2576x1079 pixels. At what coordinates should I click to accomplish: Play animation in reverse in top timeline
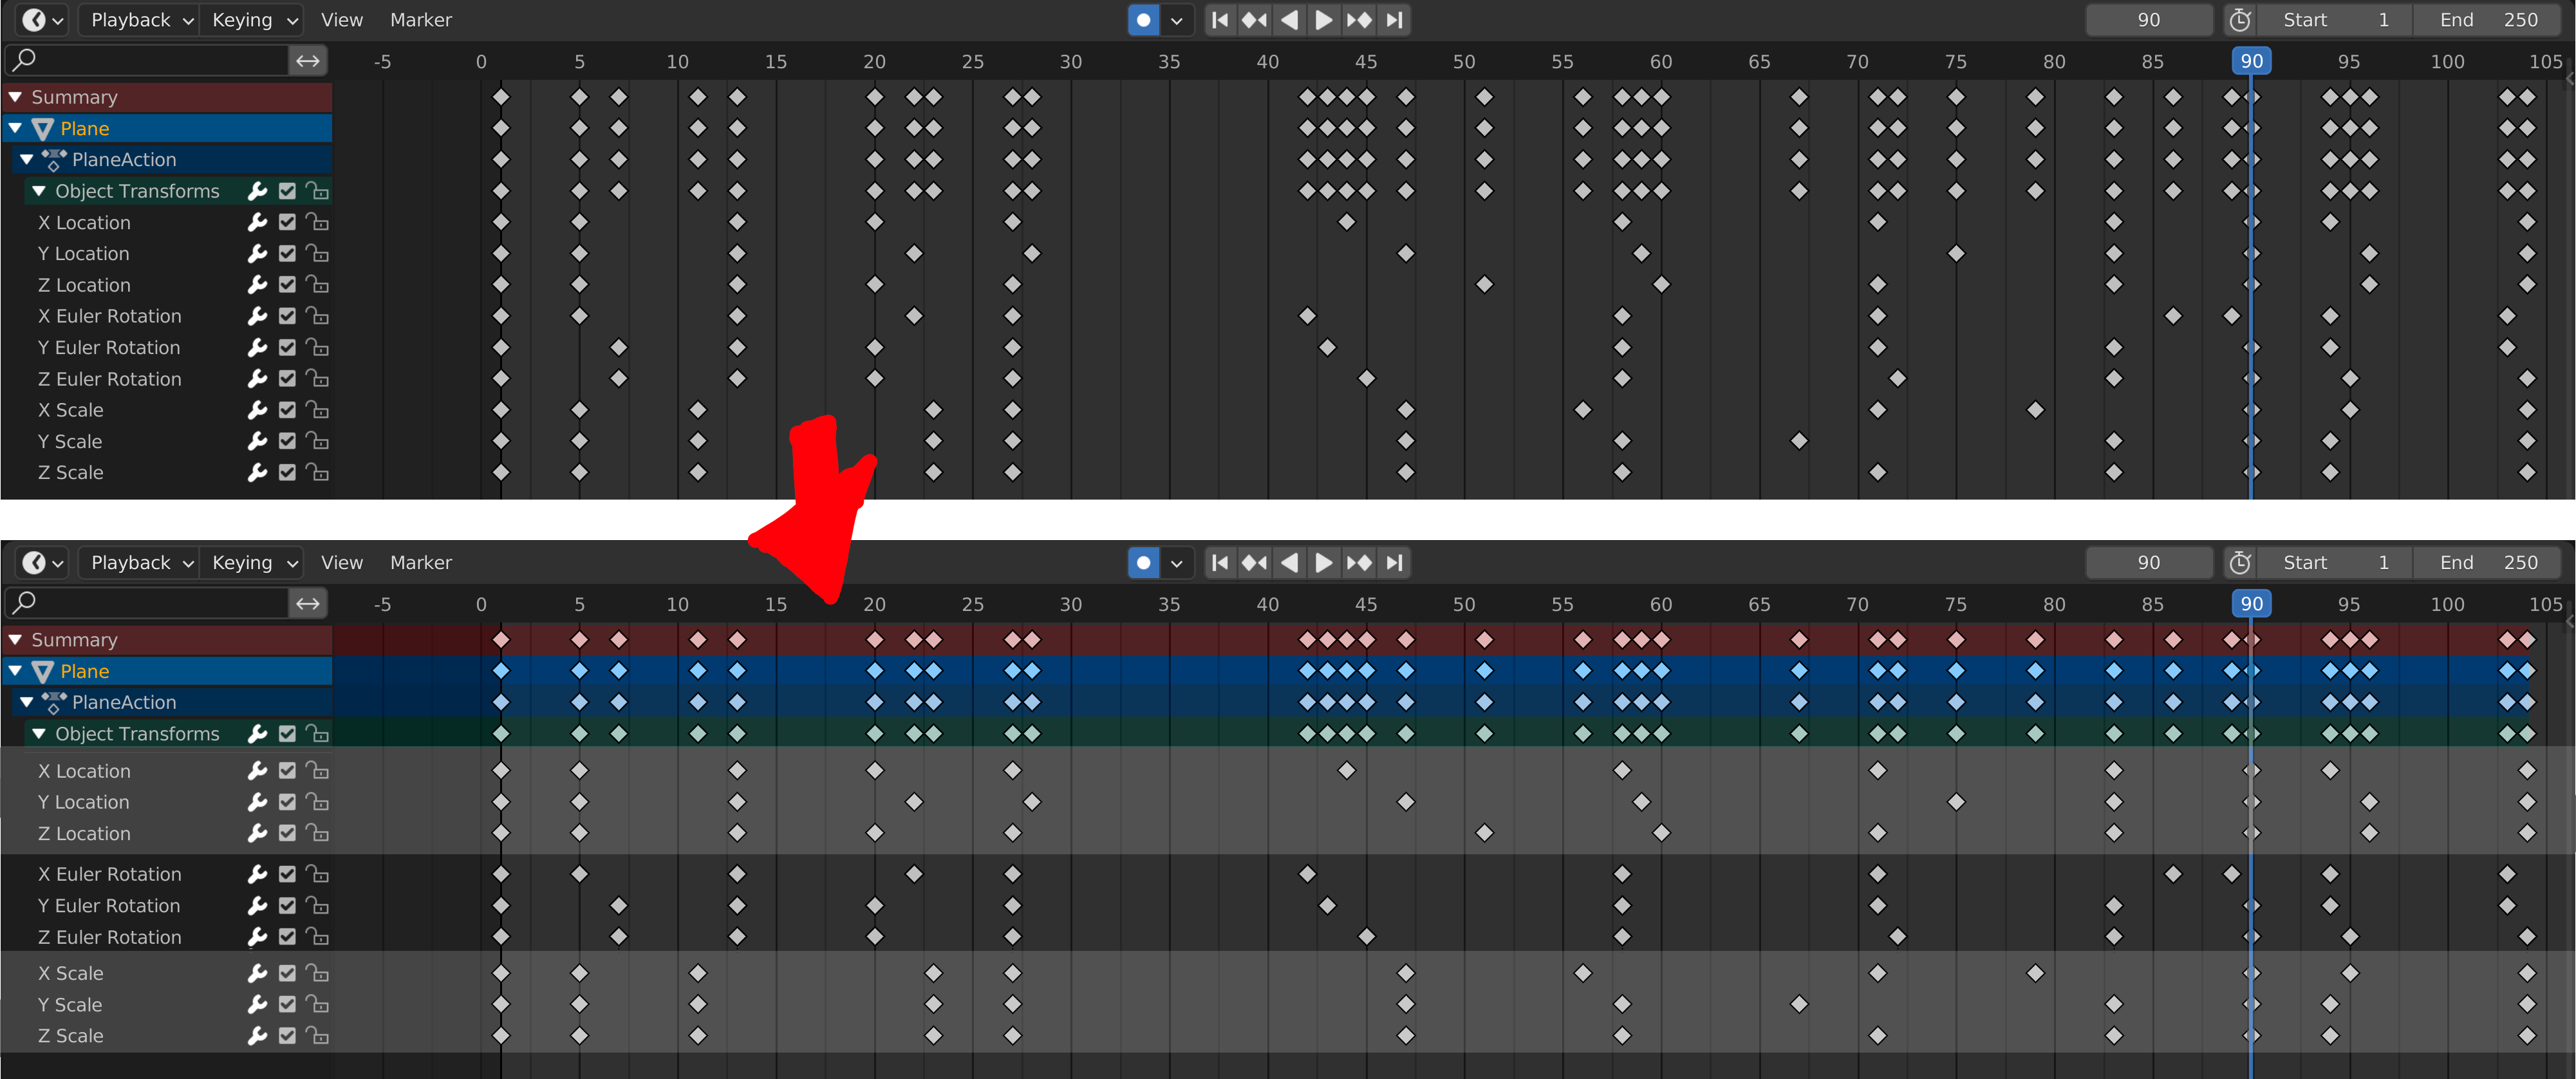pos(1289,20)
